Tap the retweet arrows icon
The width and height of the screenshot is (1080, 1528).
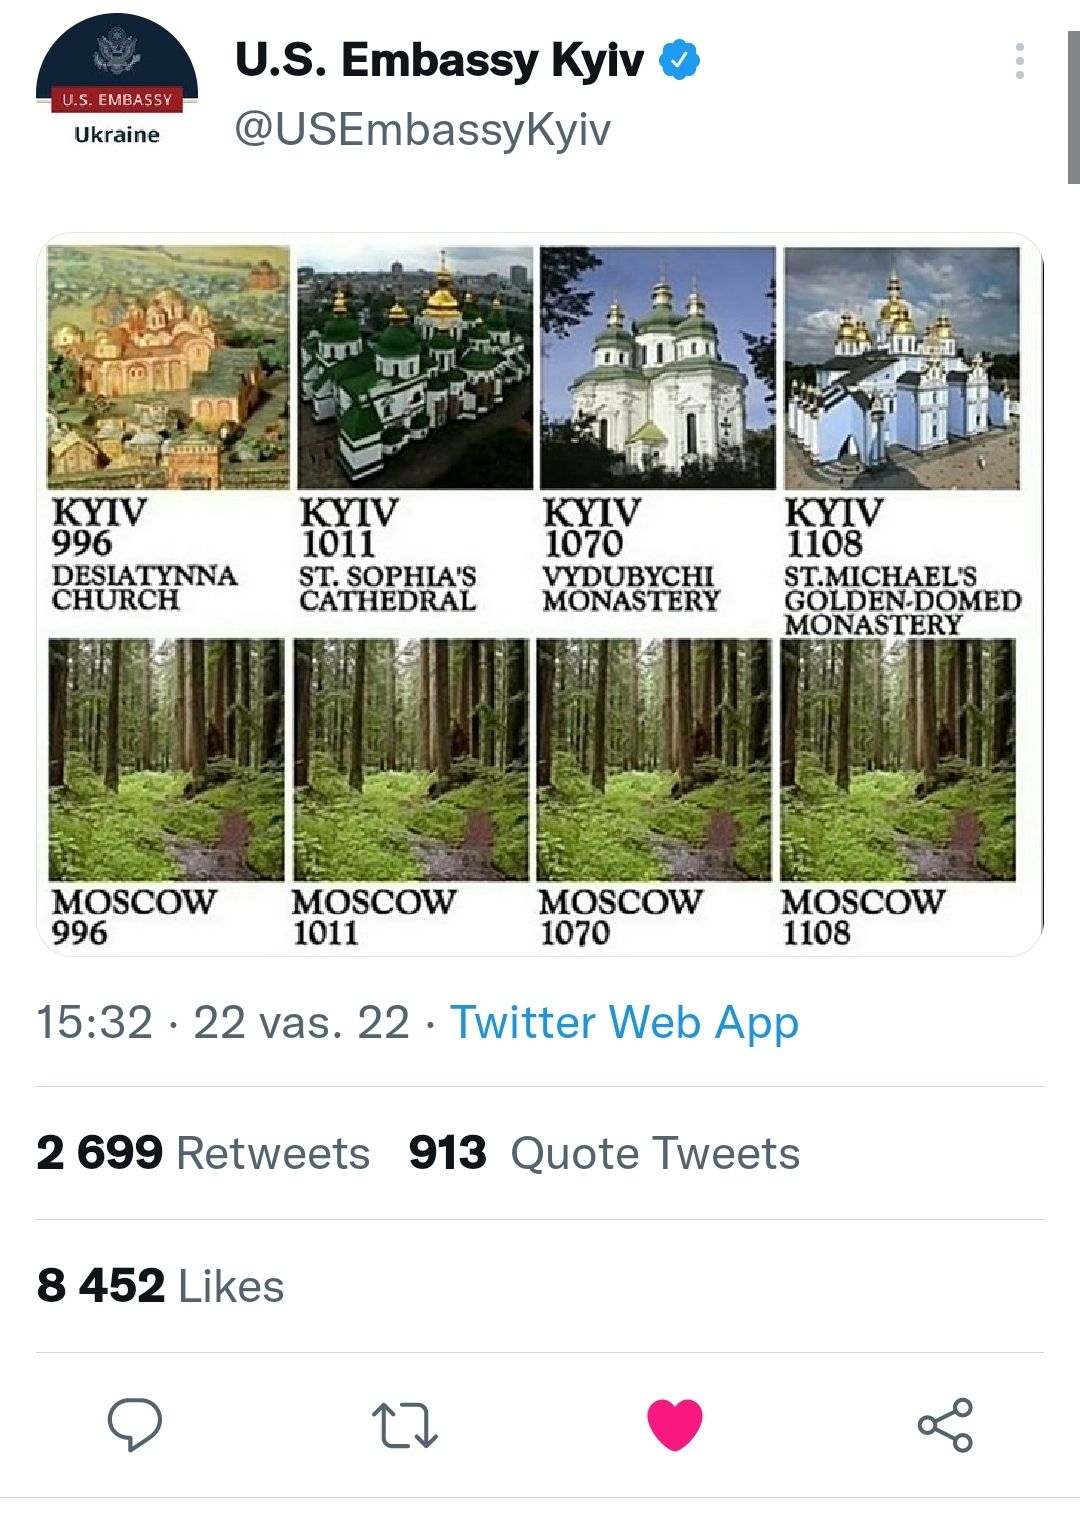point(404,1425)
